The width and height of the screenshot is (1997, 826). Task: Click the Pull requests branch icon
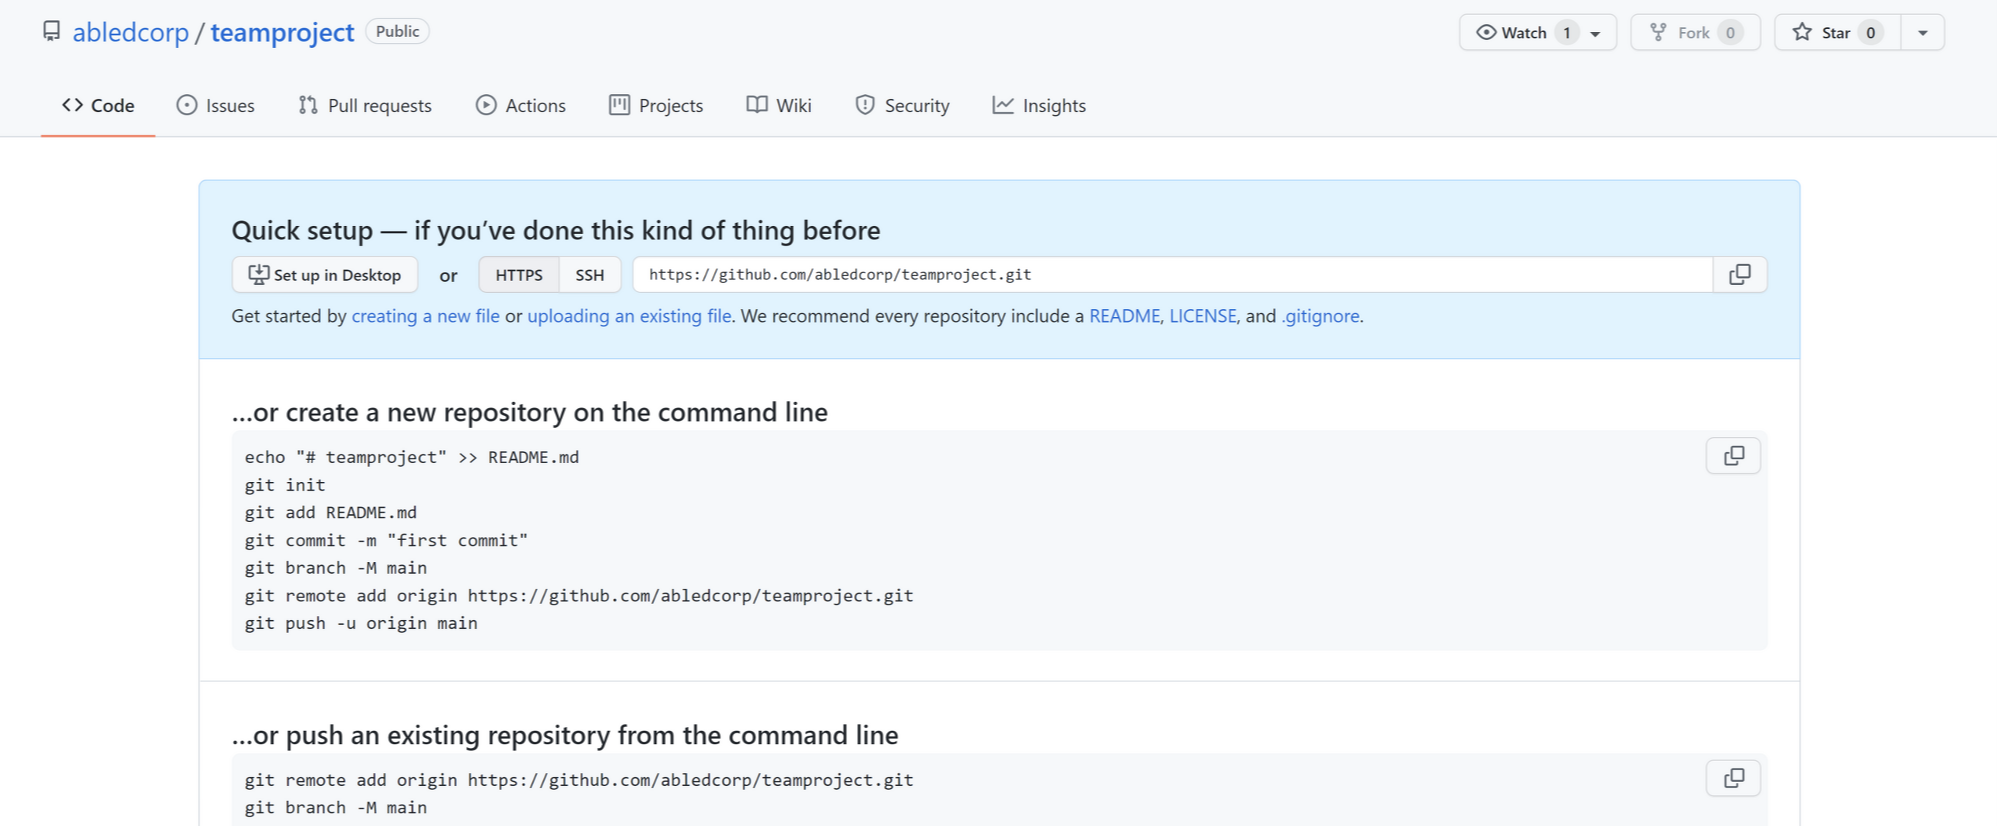(308, 105)
